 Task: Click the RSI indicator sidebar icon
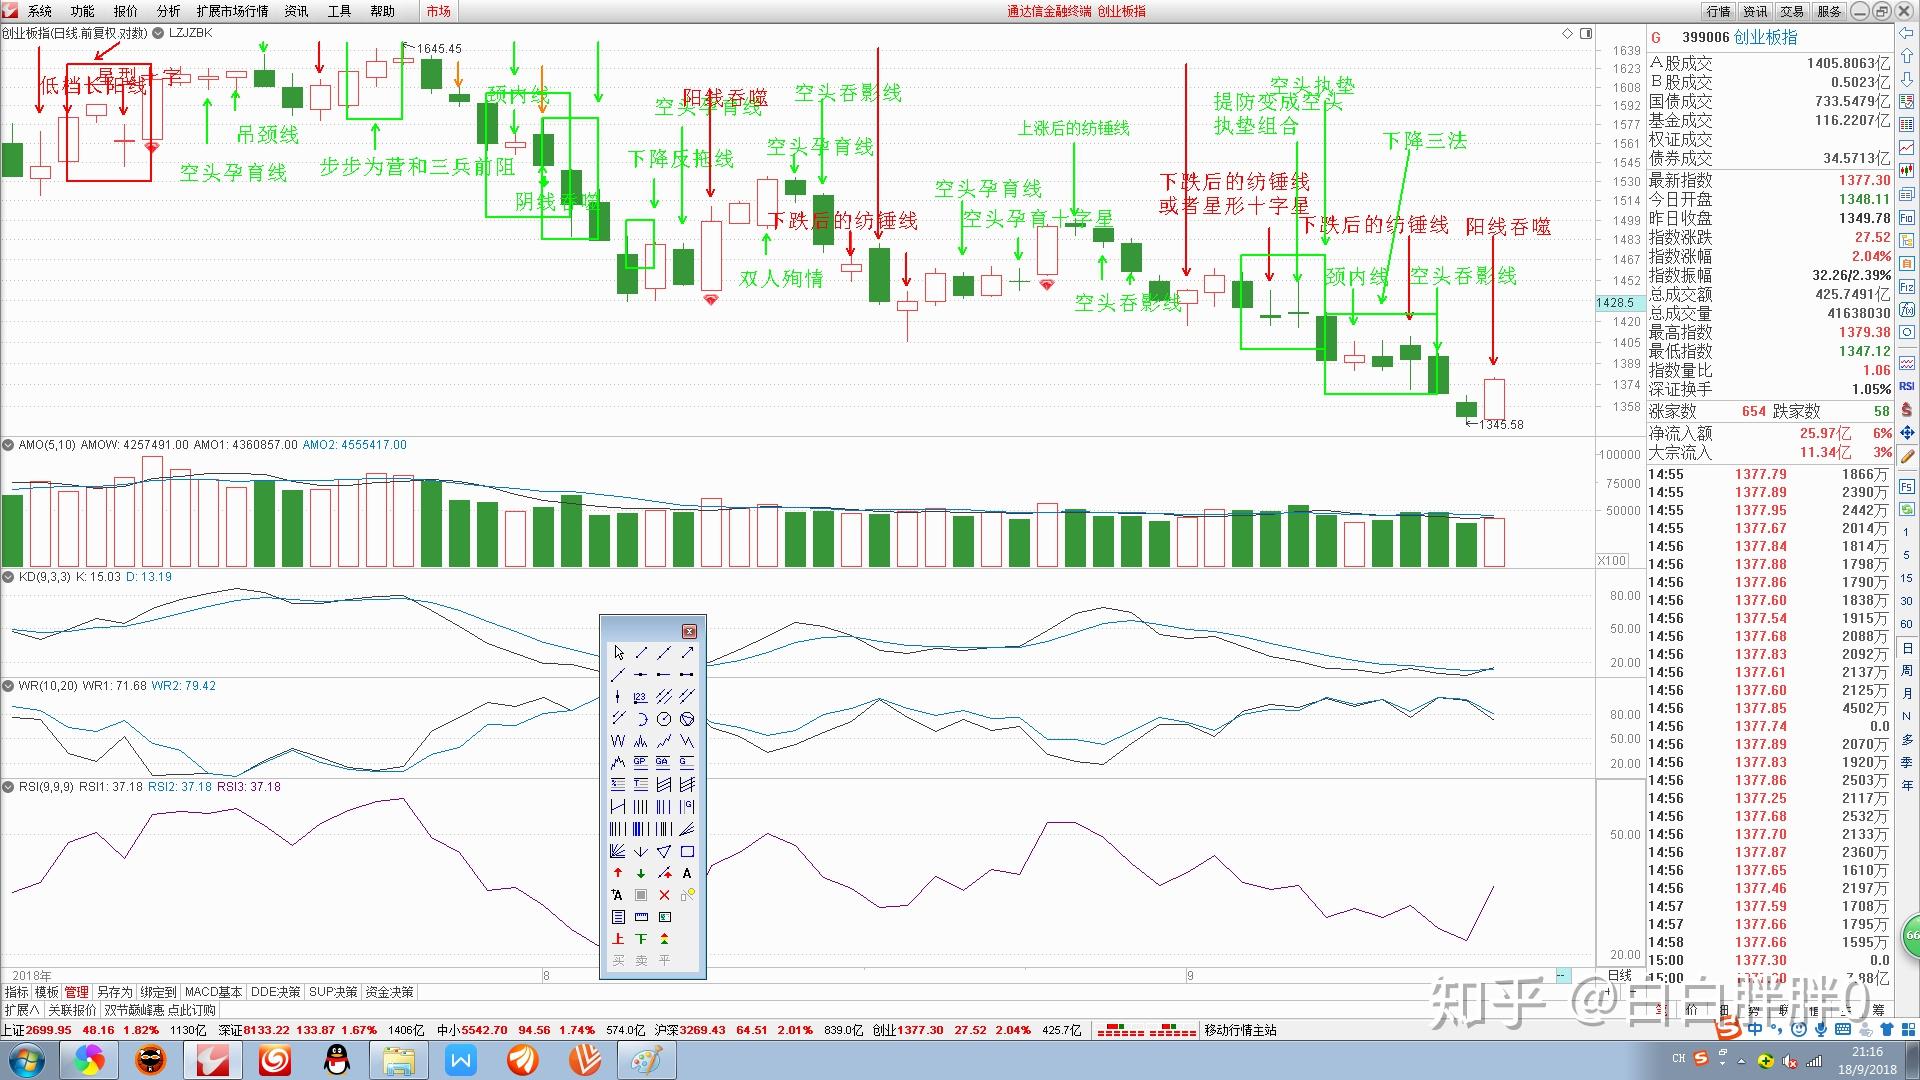1907,386
